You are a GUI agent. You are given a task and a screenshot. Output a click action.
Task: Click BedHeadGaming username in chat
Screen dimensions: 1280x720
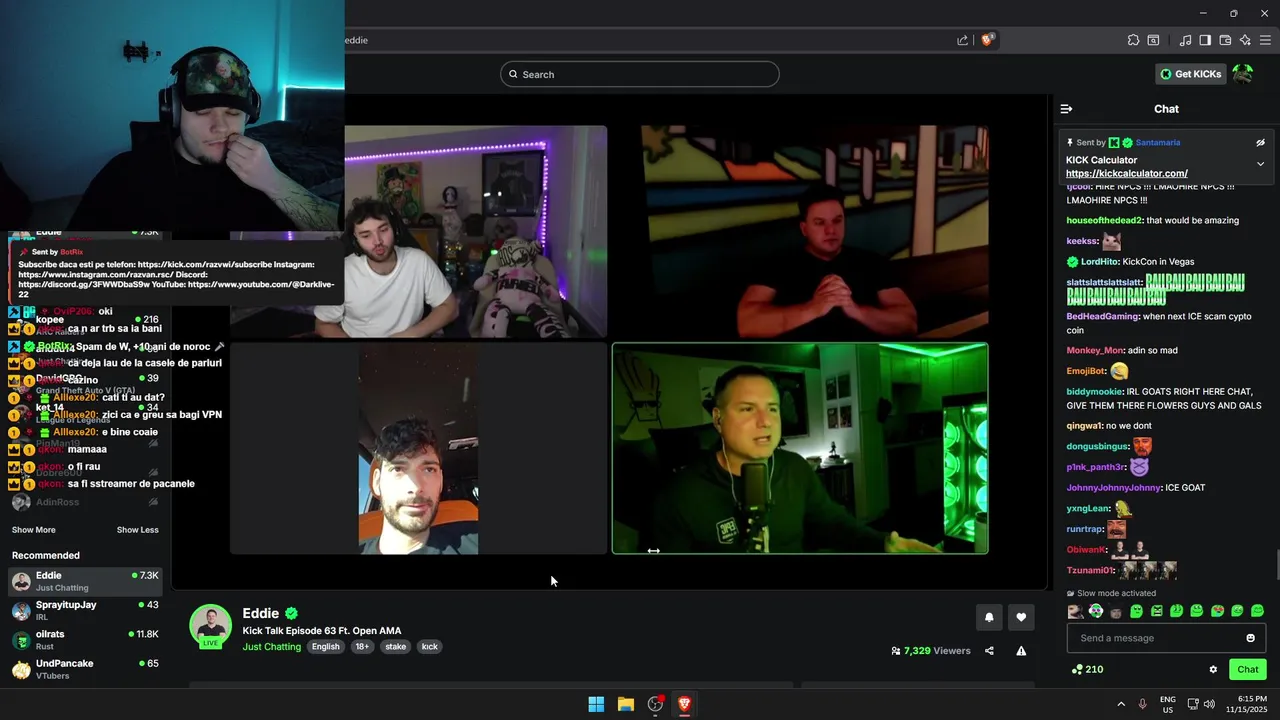tap(1103, 316)
